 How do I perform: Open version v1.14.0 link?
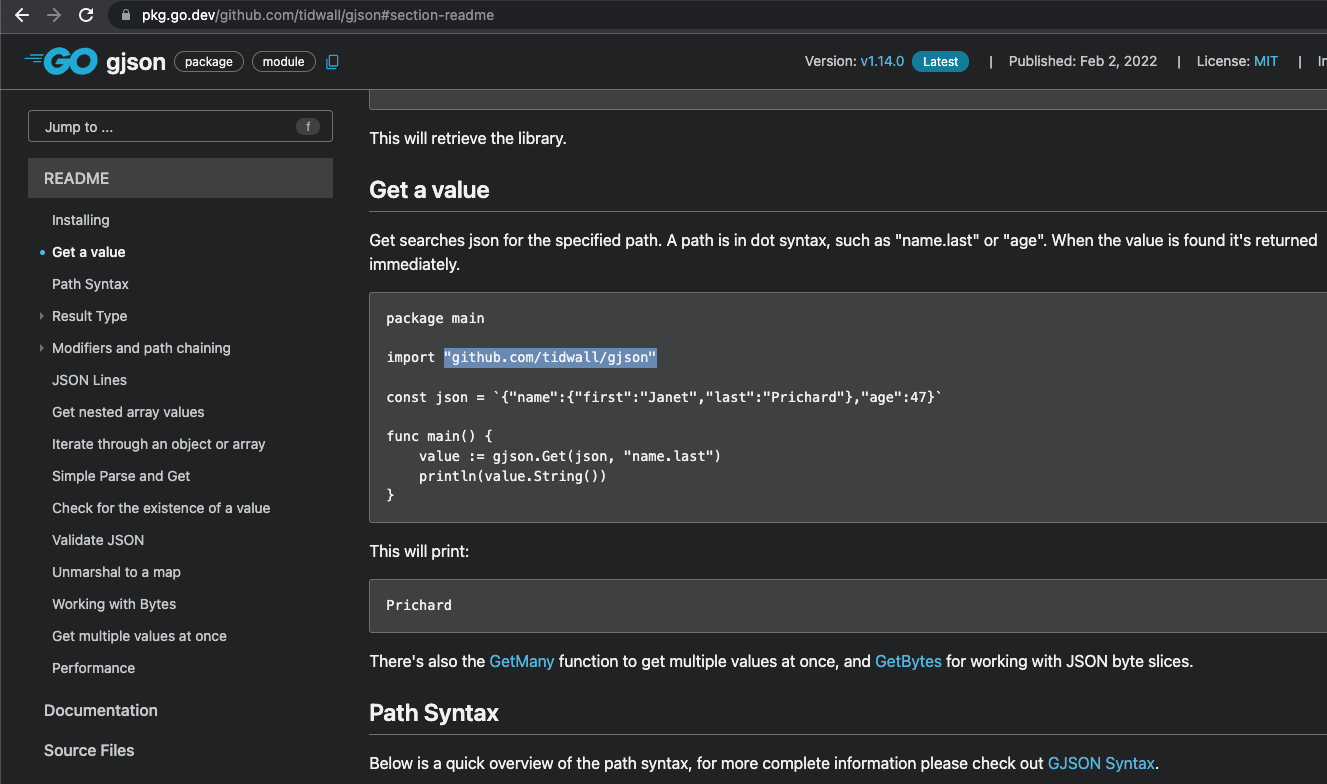(882, 61)
